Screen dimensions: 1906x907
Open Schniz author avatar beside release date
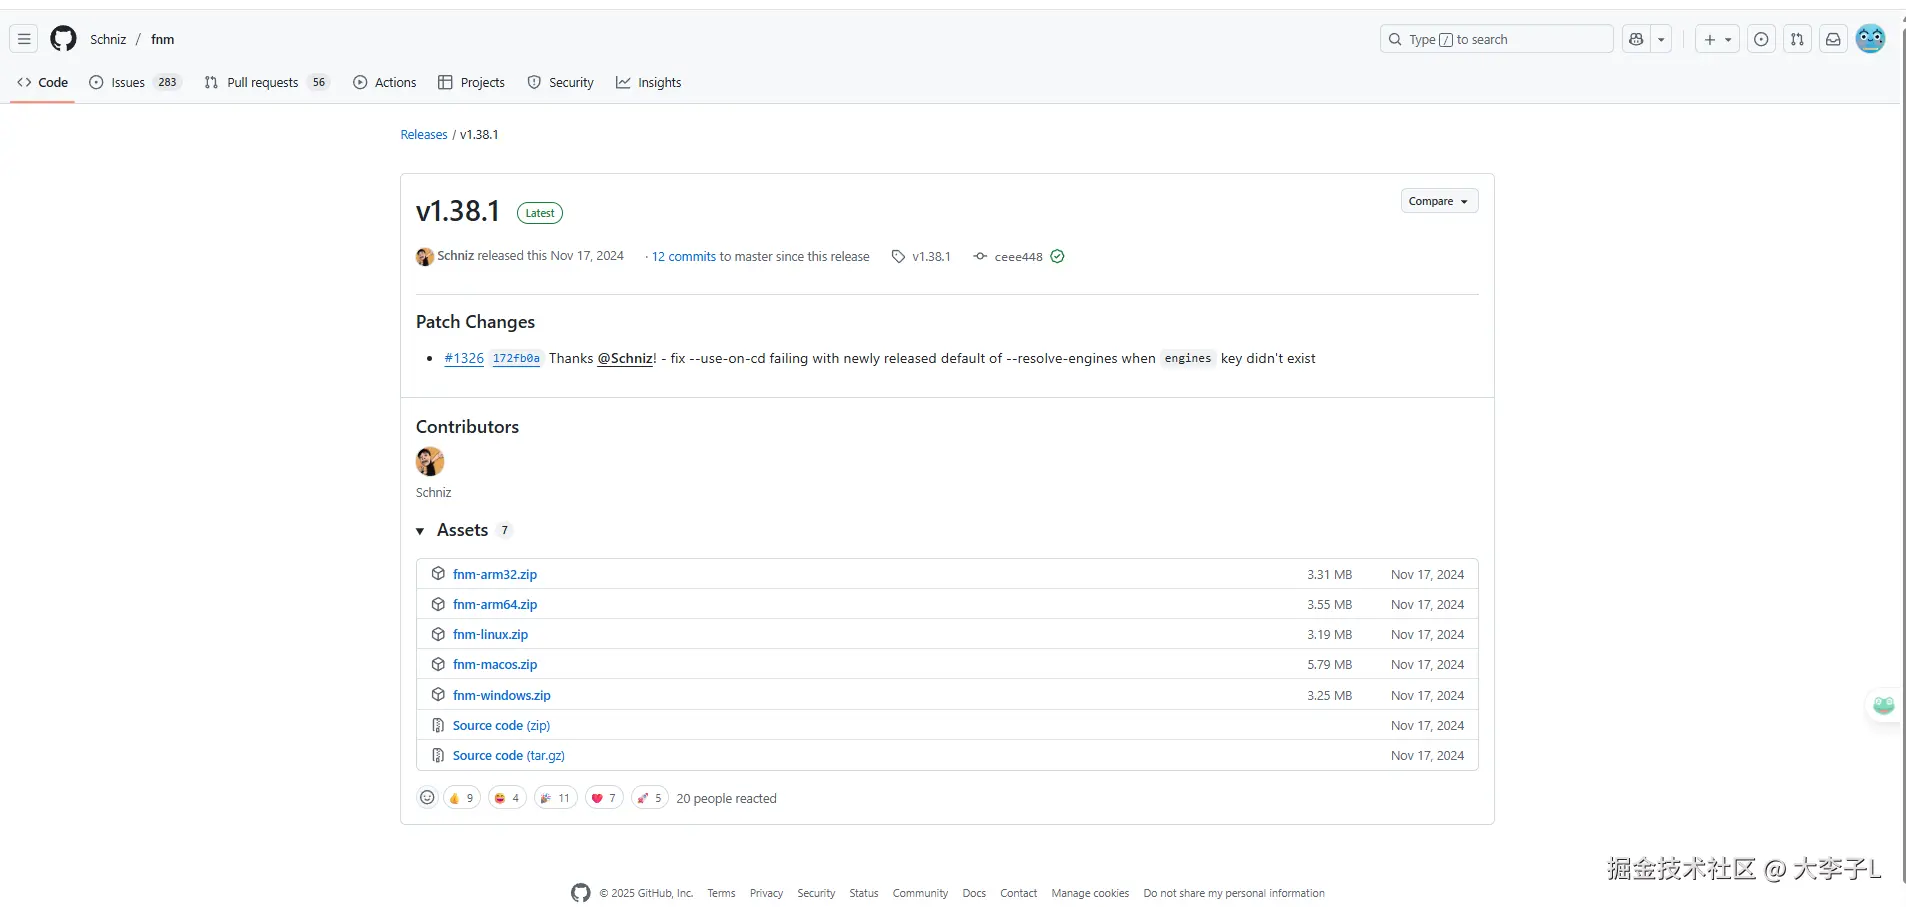[x=425, y=257]
